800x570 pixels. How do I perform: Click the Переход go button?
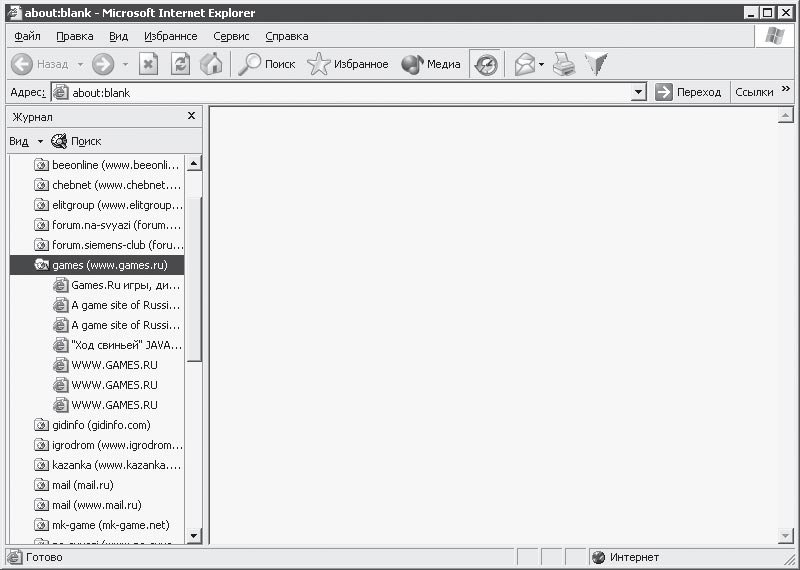point(688,92)
